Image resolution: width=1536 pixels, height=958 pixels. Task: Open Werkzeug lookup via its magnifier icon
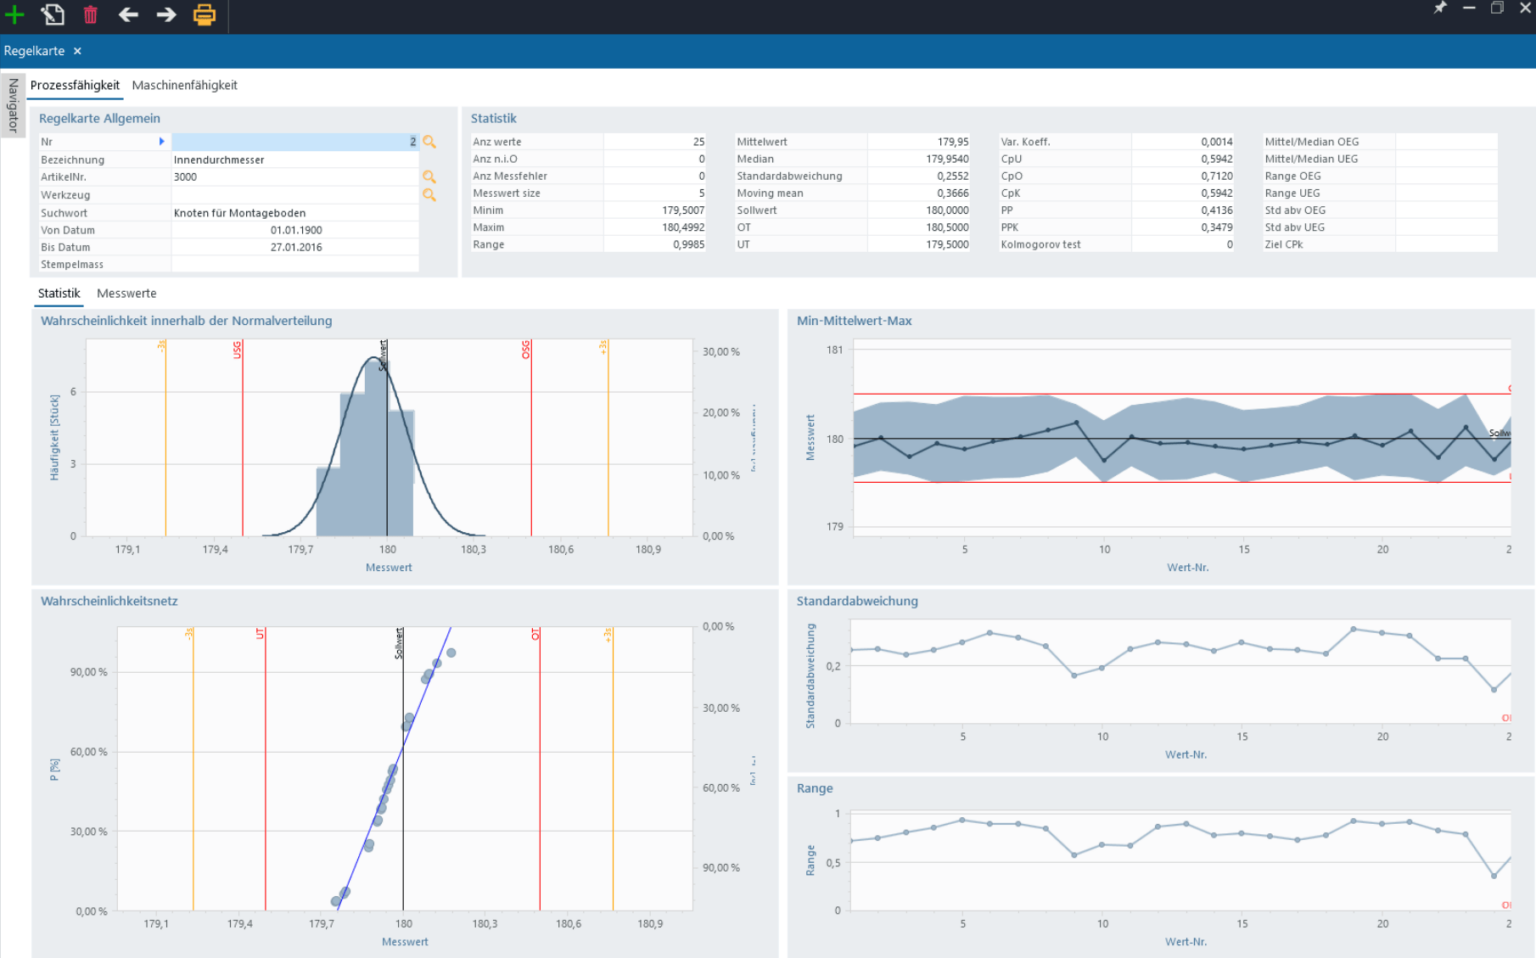(x=430, y=195)
